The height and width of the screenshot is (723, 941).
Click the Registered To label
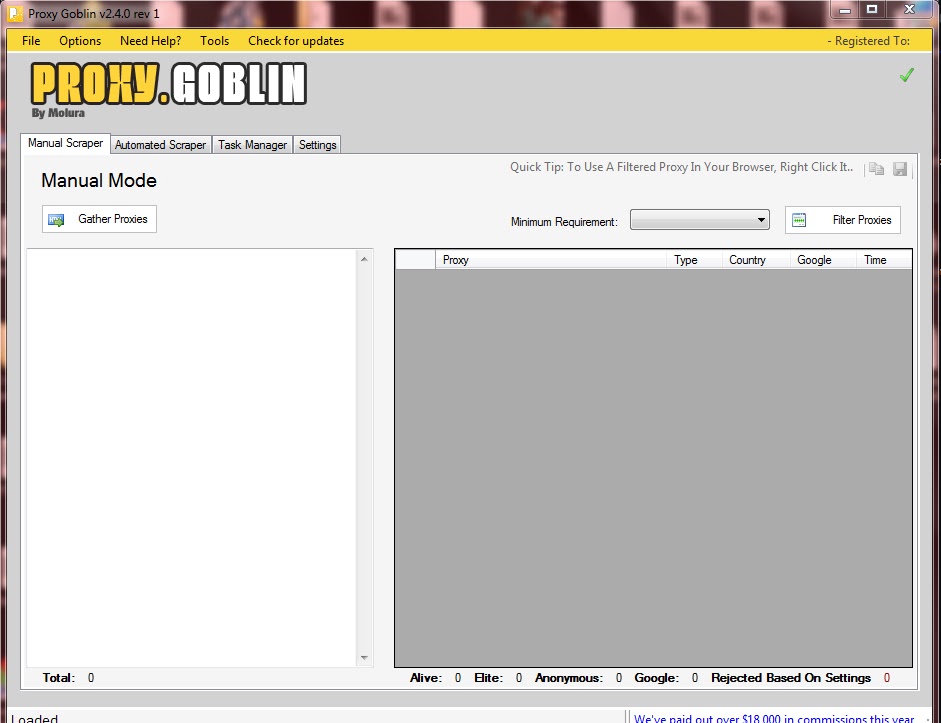(x=868, y=41)
